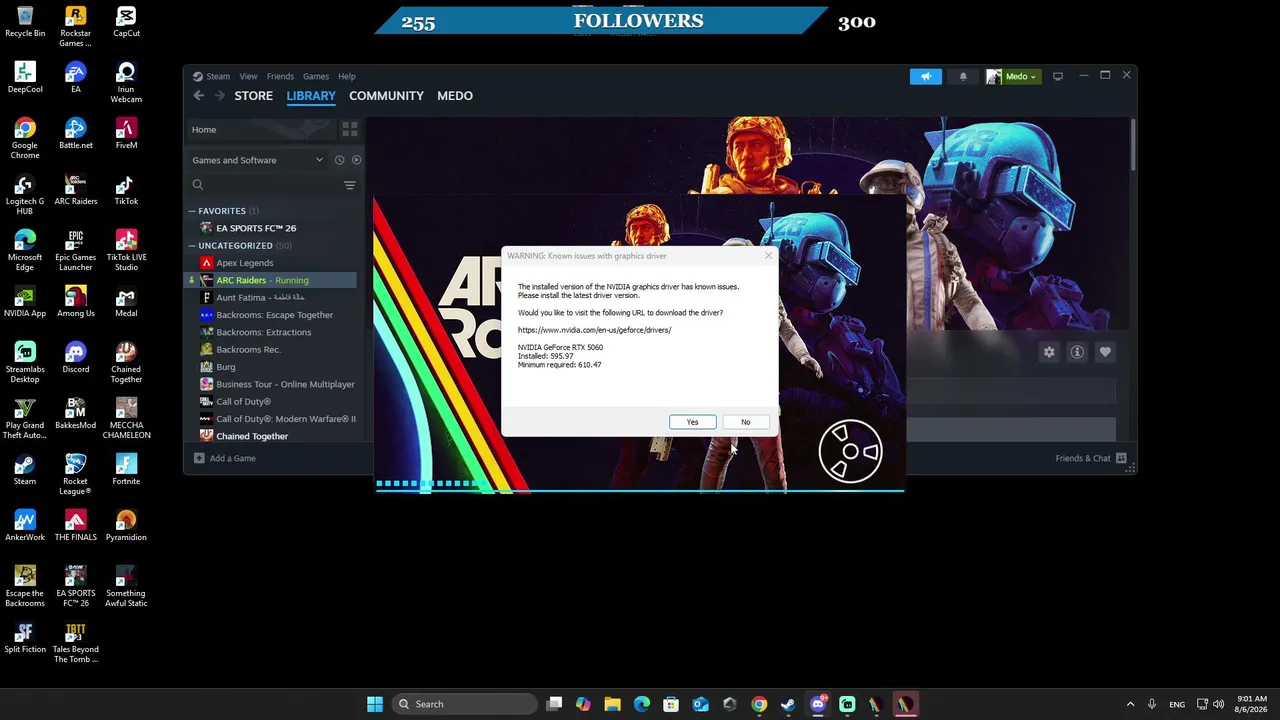
Task: Open Steam announcements megaphone button
Action: (x=926, y=76)
